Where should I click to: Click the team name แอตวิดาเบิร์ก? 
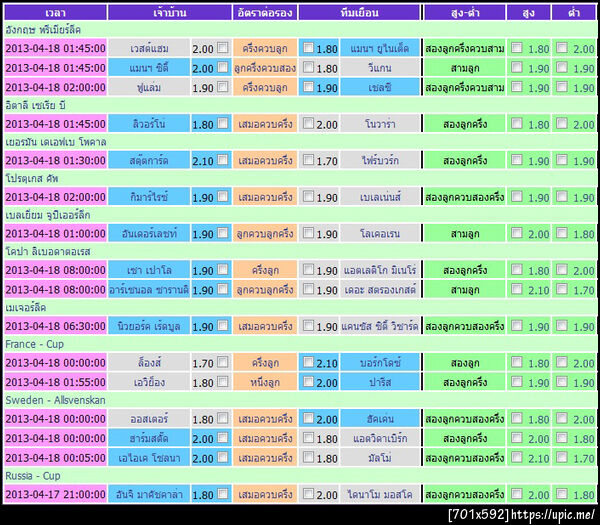(380, 438)
